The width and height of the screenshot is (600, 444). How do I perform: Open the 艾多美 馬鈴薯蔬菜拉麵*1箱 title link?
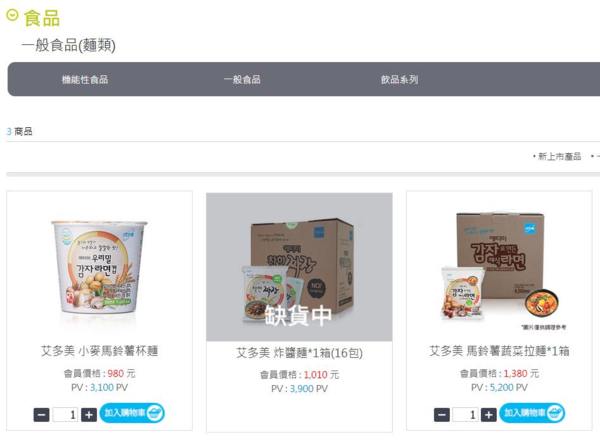499,351
